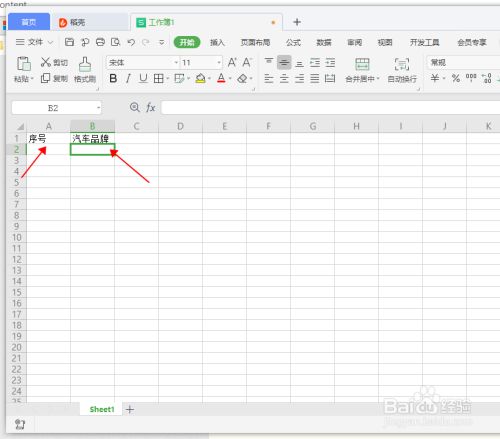Image resolution: width=500 pixels, height=439 pixels.
Task: Justify text across the cell
Action: point(315,79)
